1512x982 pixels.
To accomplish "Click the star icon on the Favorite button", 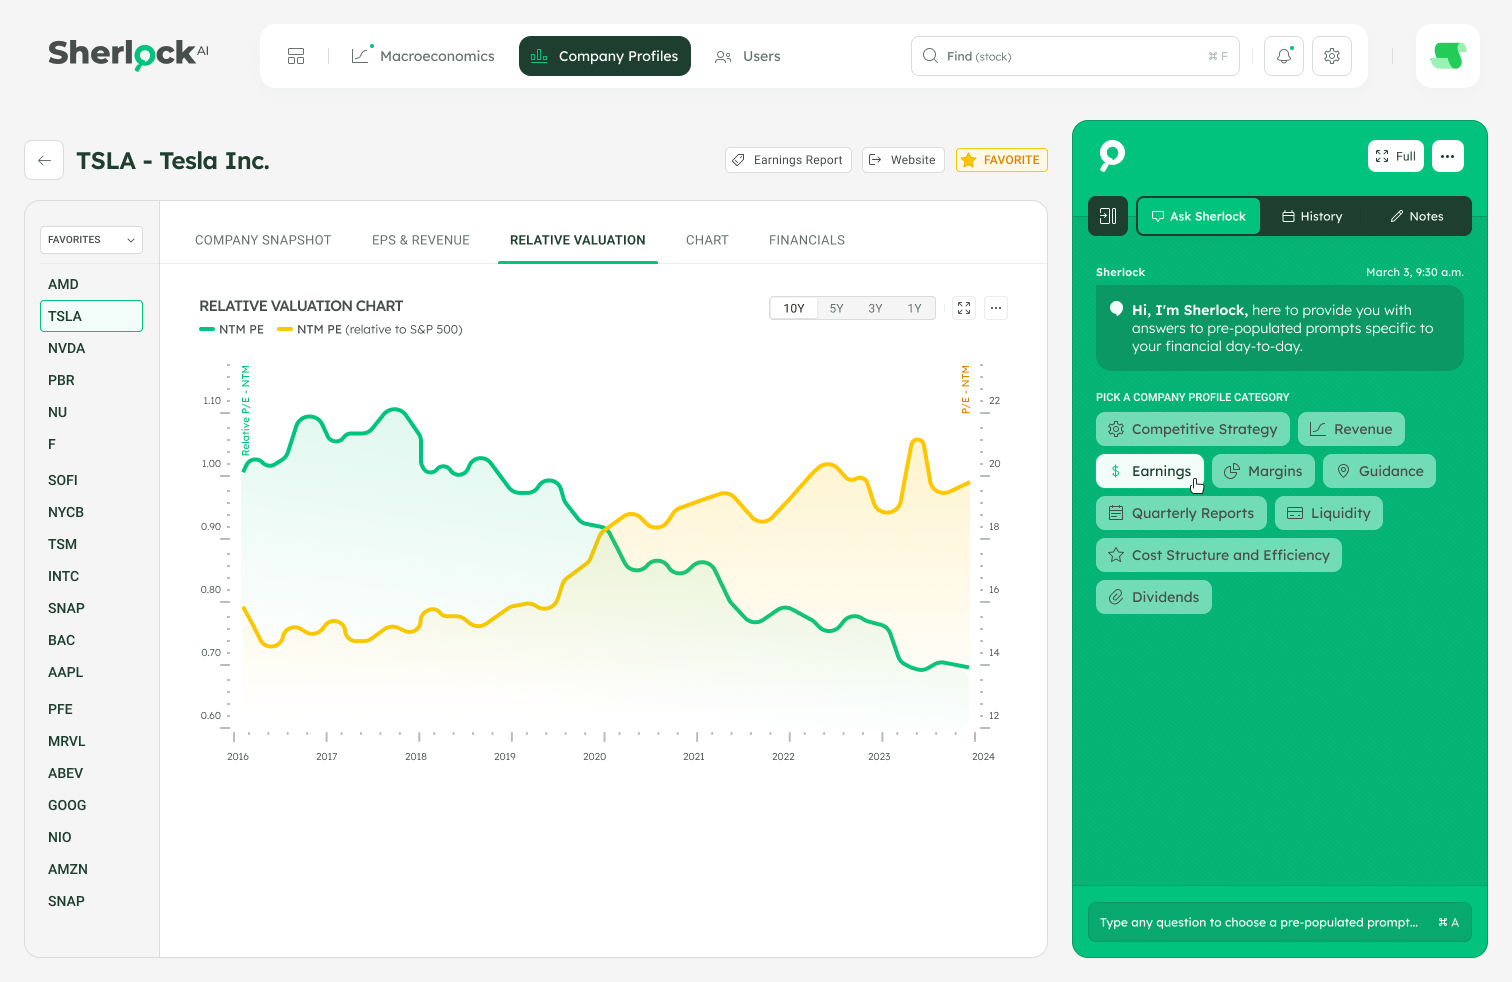I will (968, 160).
